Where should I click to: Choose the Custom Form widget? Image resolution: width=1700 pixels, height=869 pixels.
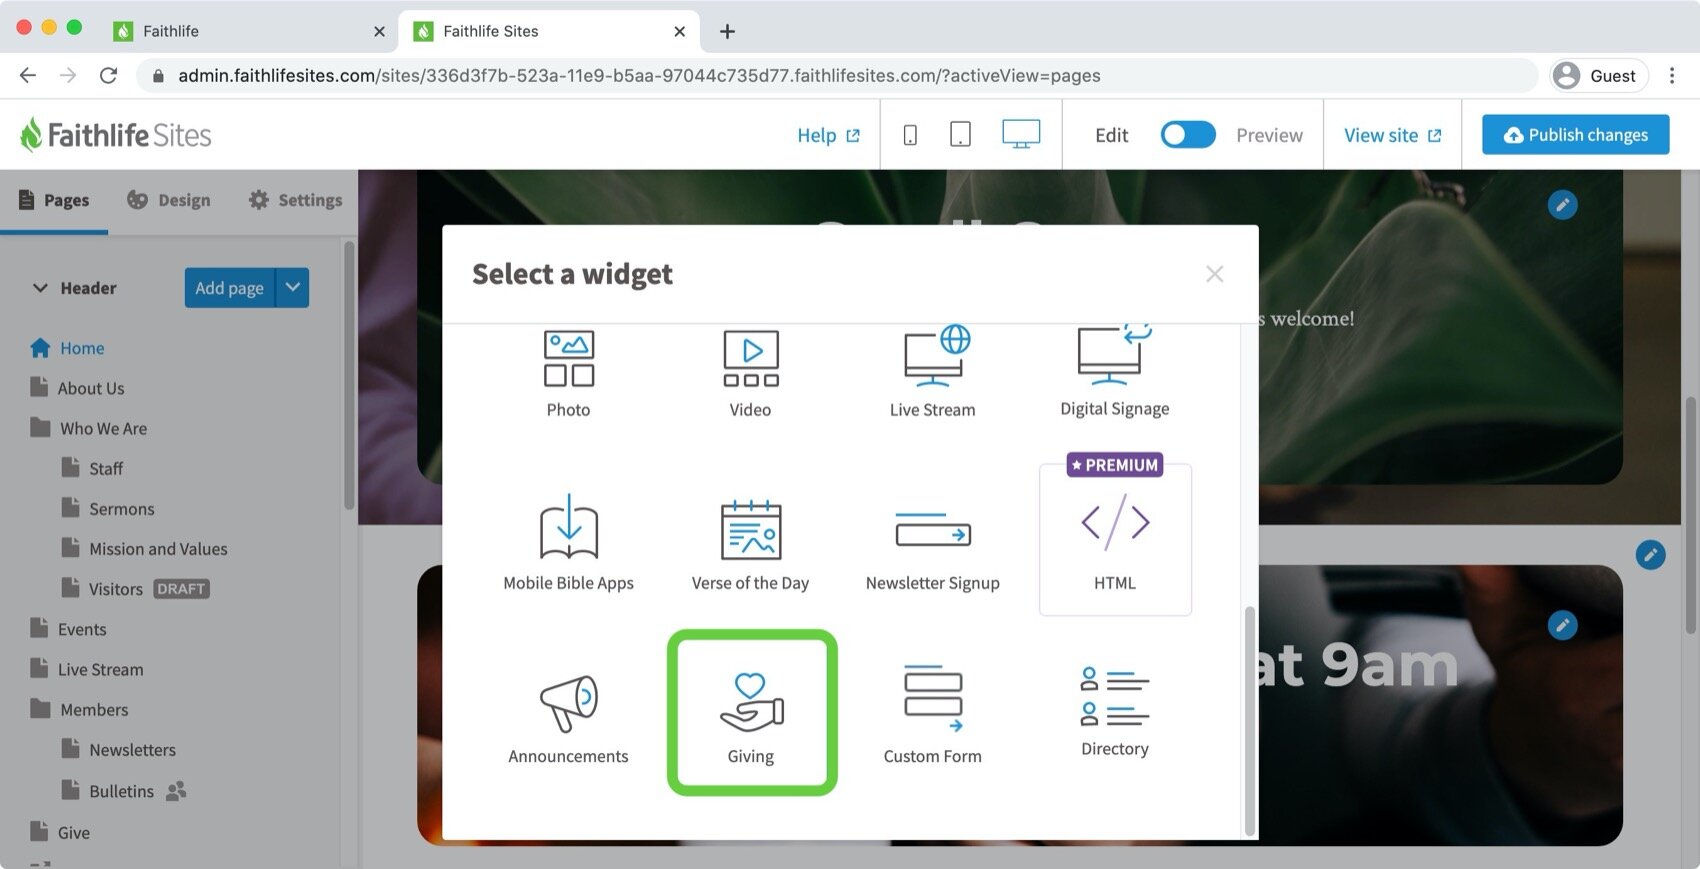[932, 714]
